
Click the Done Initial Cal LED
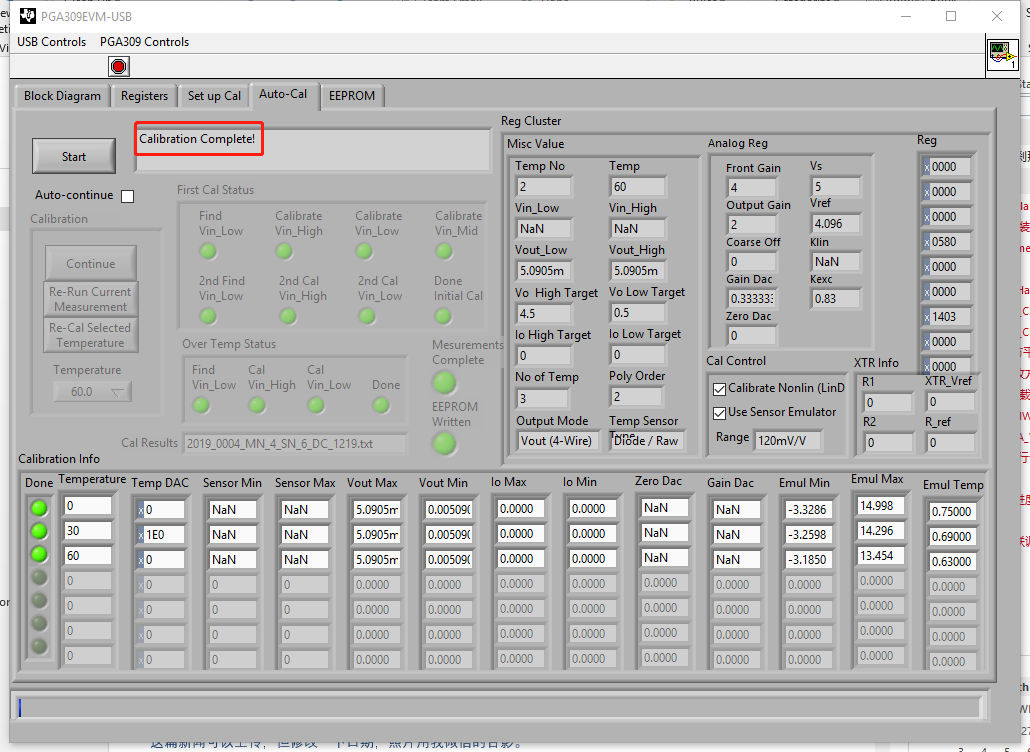(445, 316)
